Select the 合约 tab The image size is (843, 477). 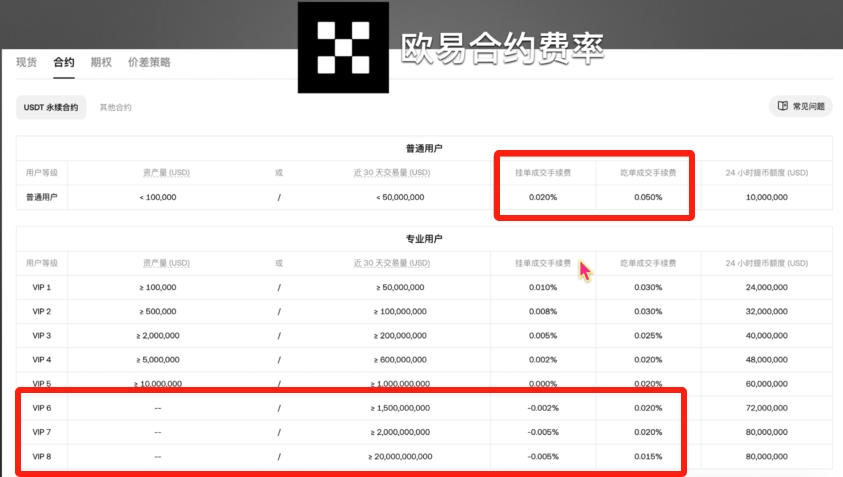point(64,62)
